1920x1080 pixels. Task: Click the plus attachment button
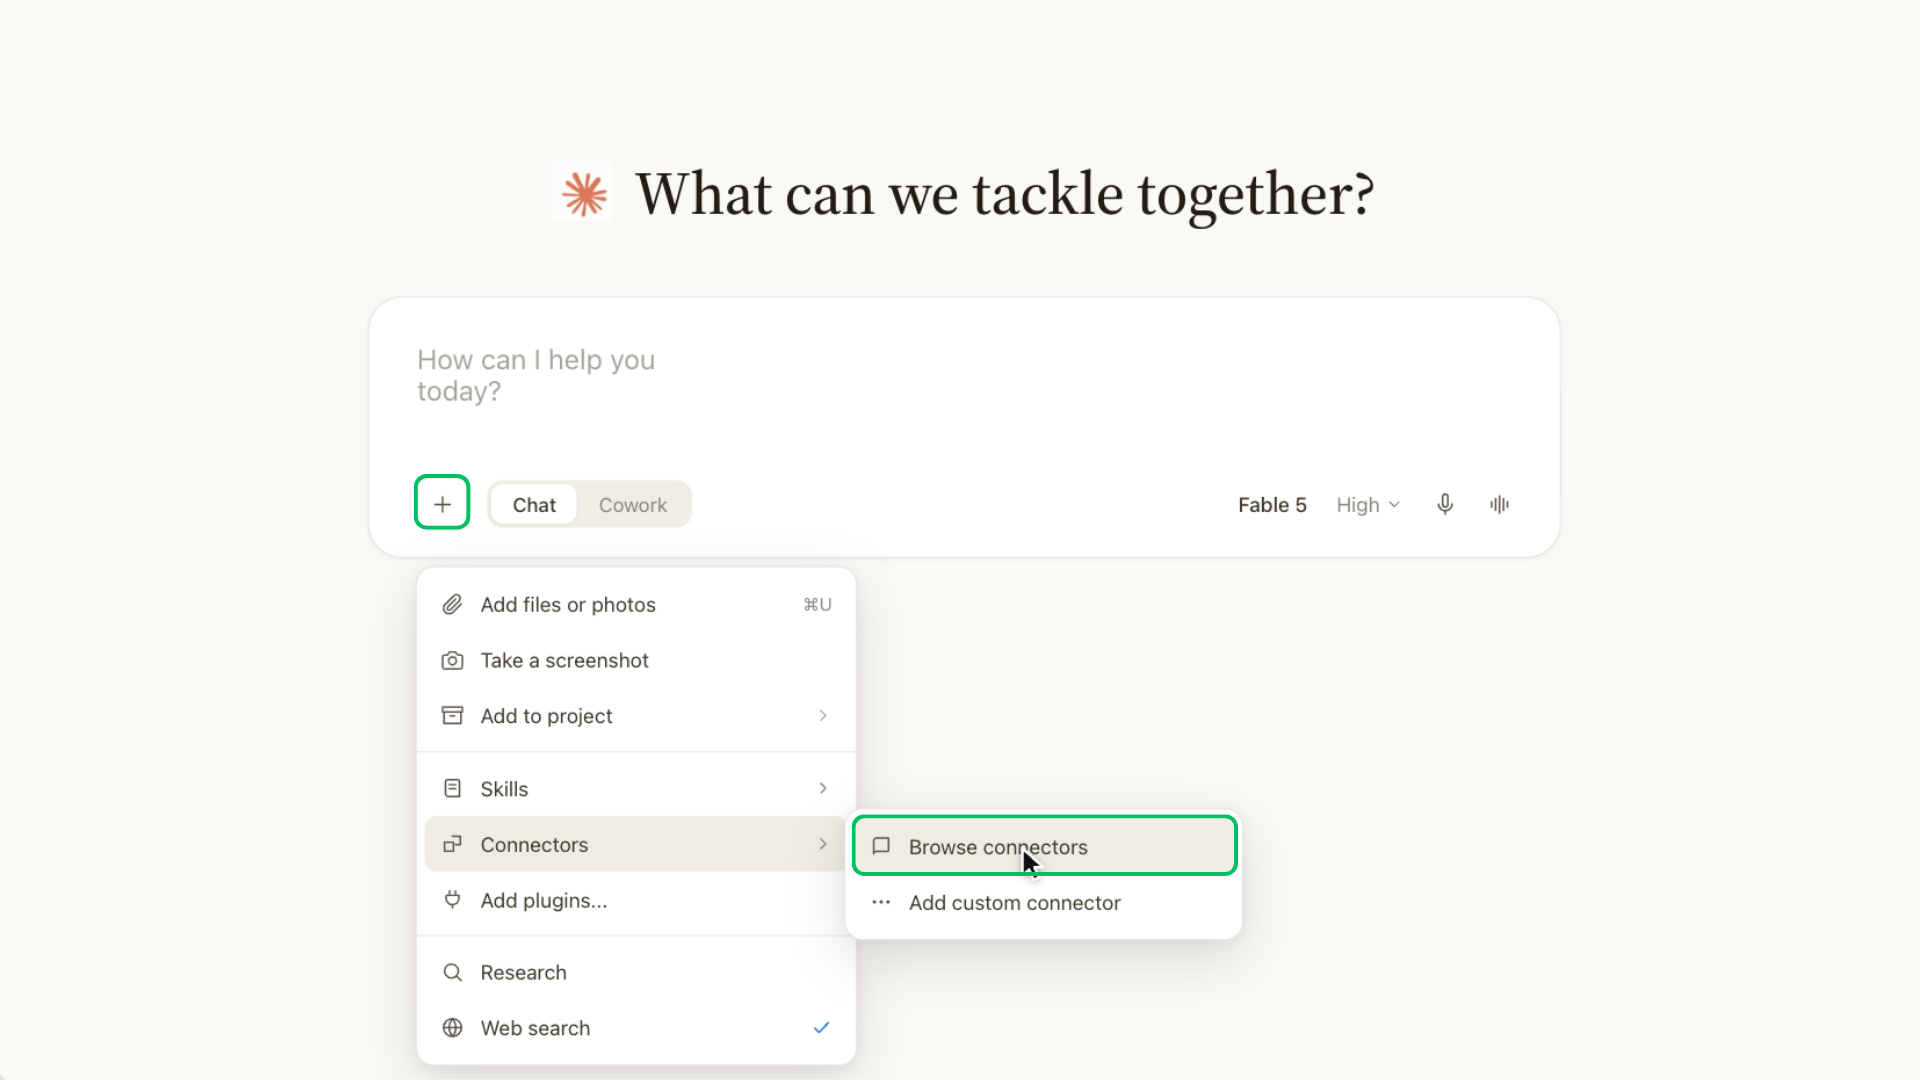click(x=442, y=504)
